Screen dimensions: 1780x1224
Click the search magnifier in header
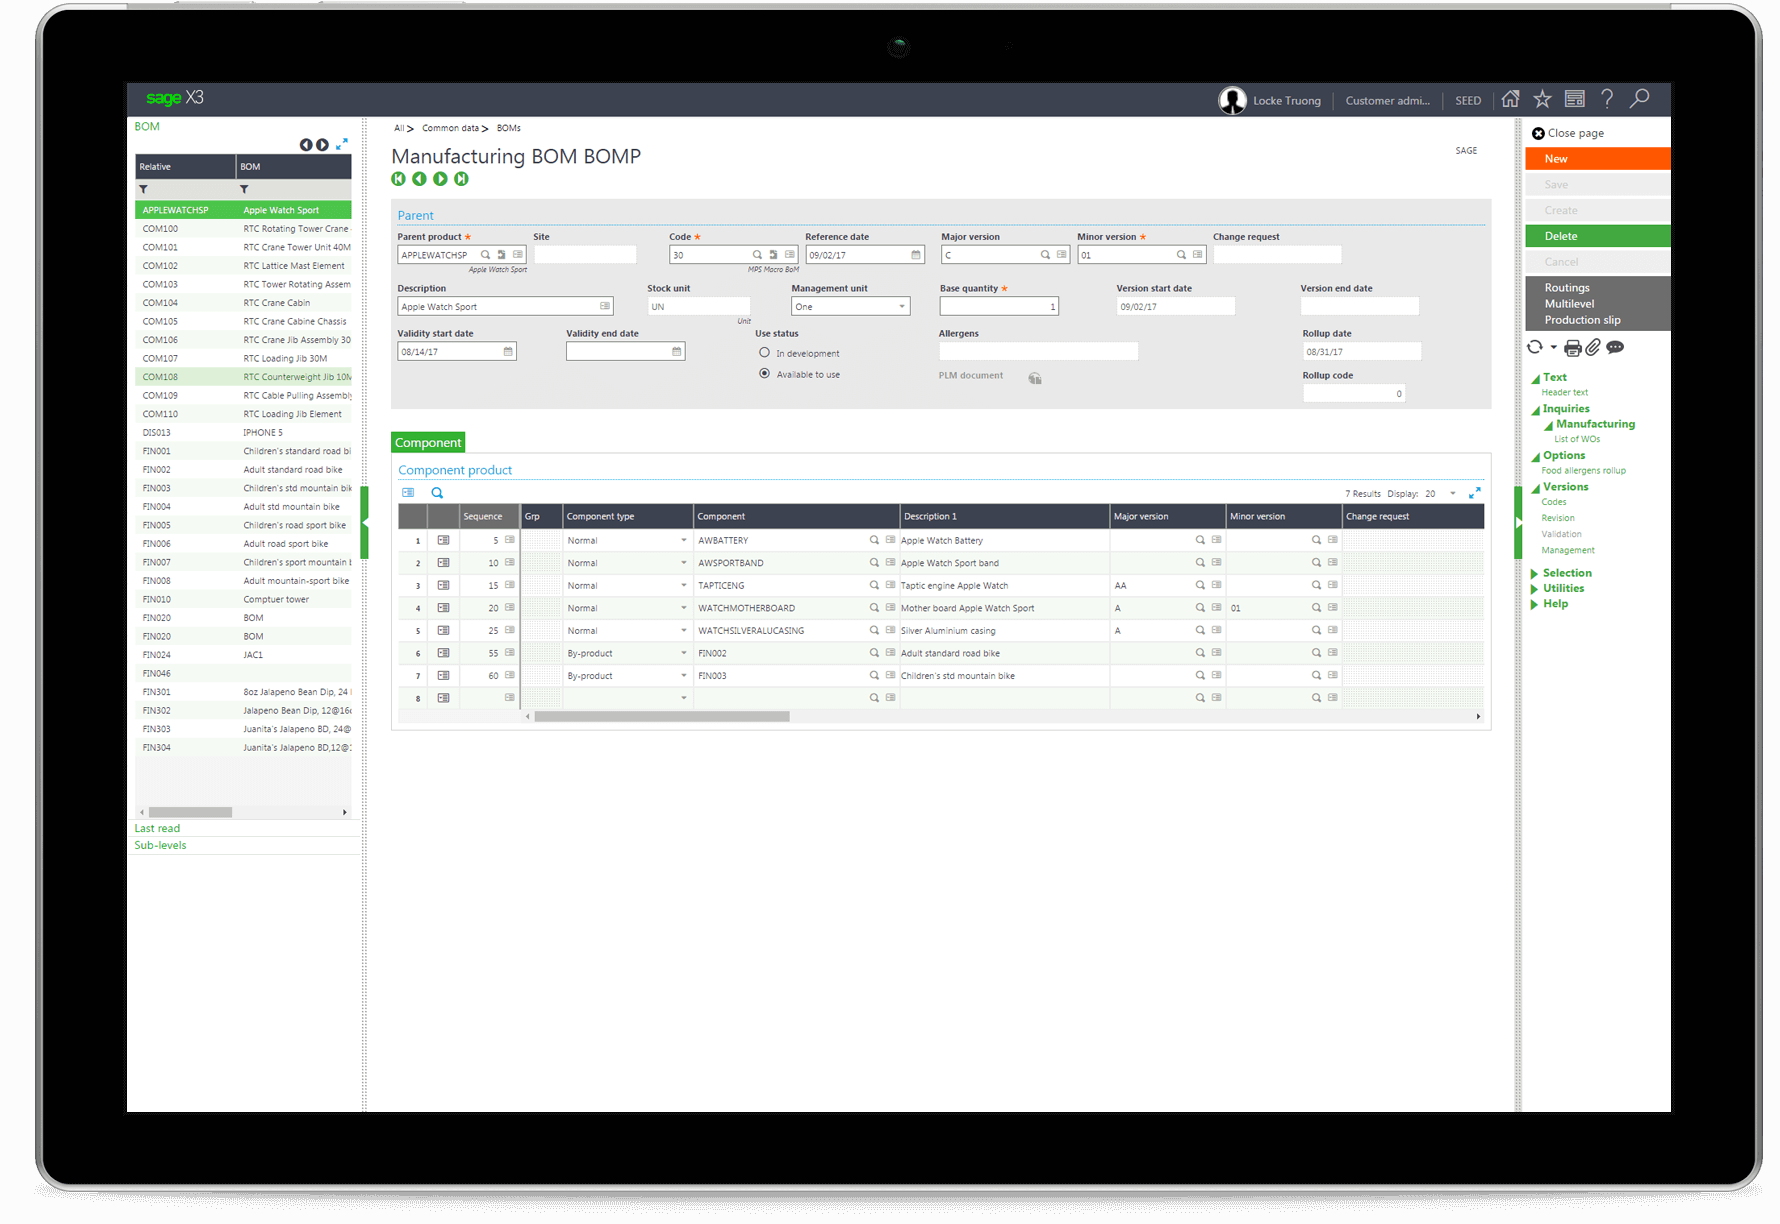1640,99
